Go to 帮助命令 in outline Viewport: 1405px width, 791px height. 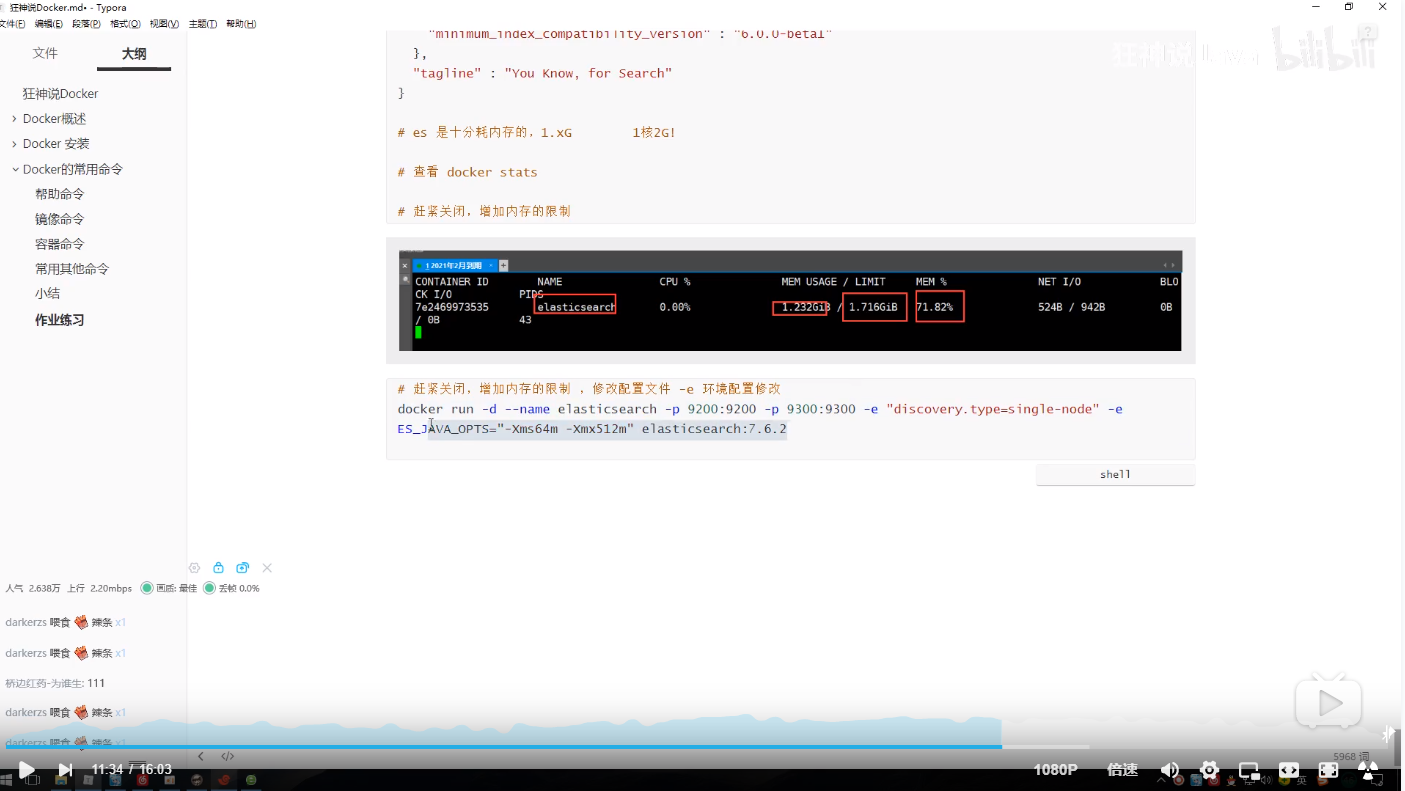(60, 194)
